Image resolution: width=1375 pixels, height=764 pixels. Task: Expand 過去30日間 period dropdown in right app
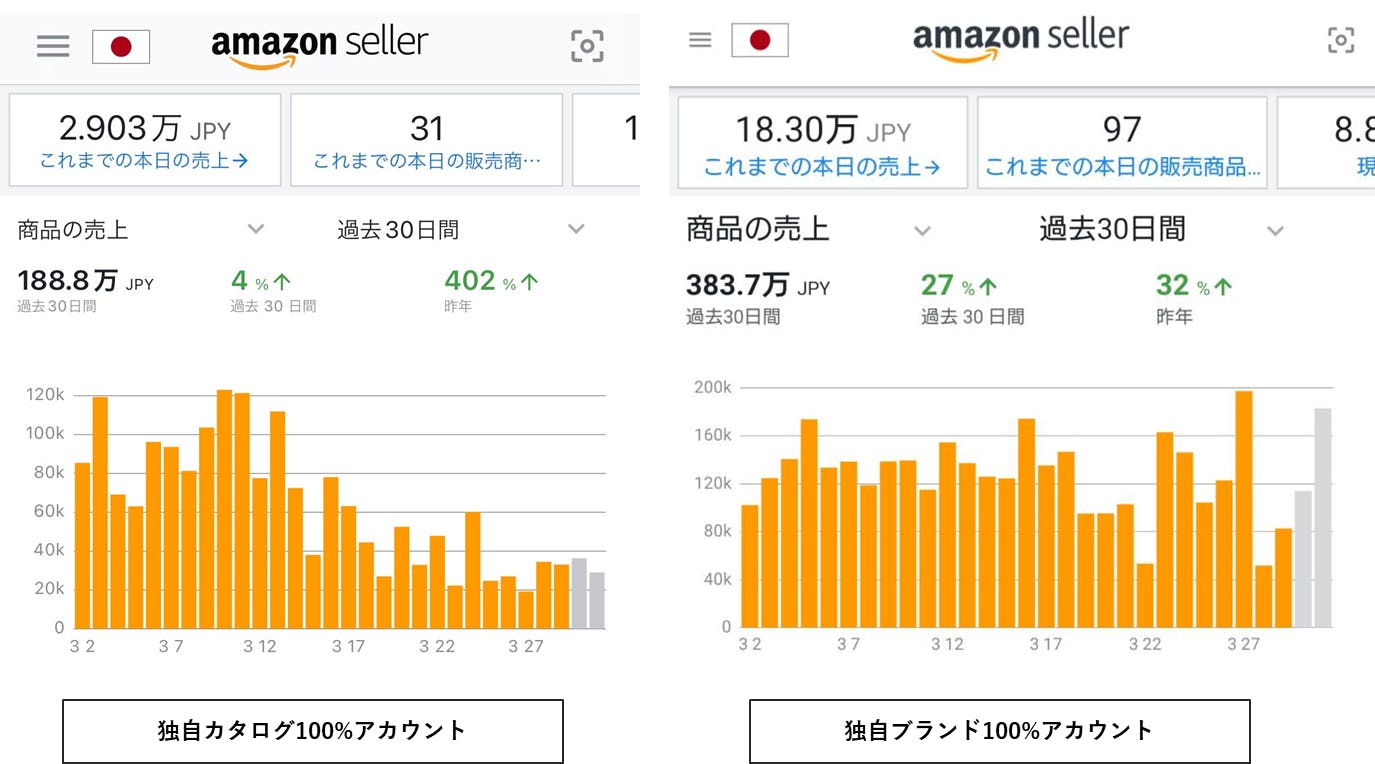(1275, 231)
